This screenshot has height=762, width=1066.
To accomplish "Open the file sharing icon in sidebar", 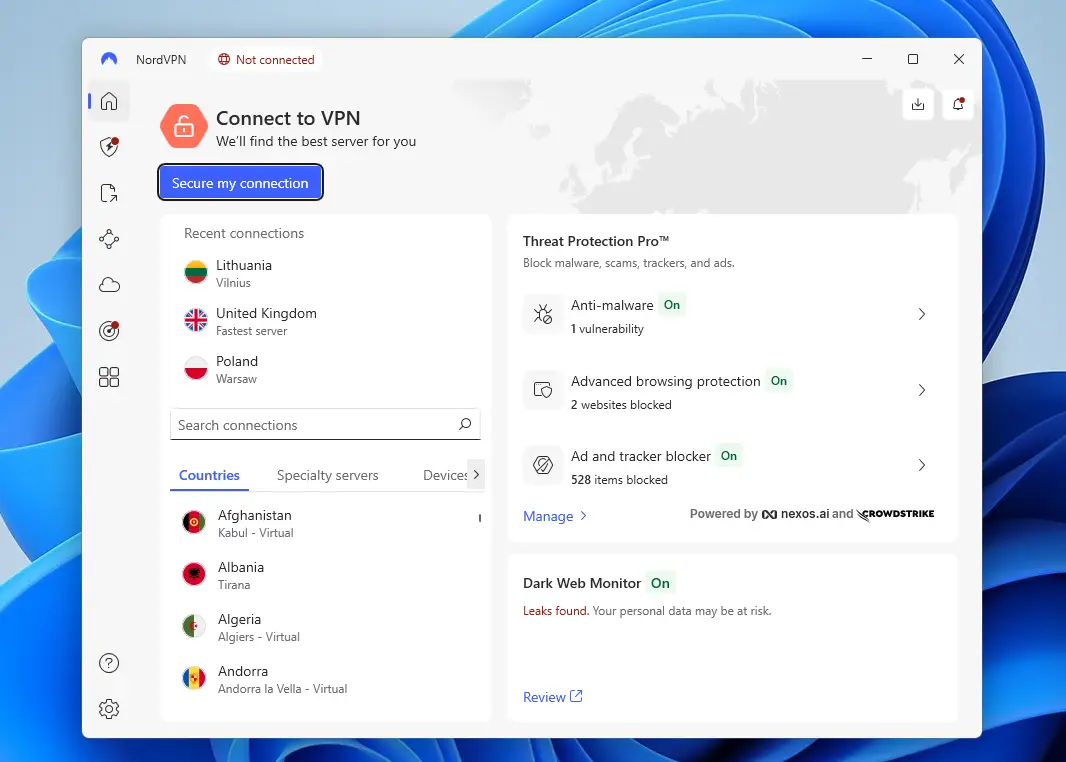I will tap(109, 193).
